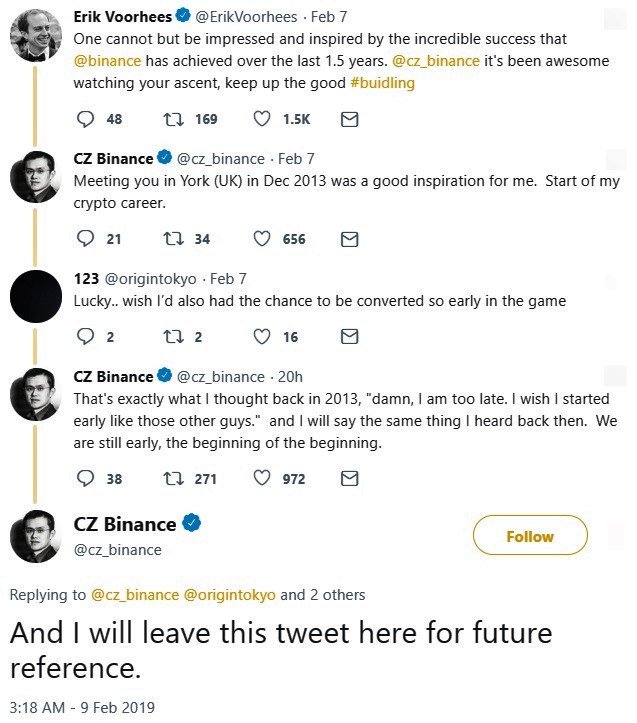The image size is (637, 723).
Task: Retweet CZ's York meeting tweet
Action: pos(173,239)
